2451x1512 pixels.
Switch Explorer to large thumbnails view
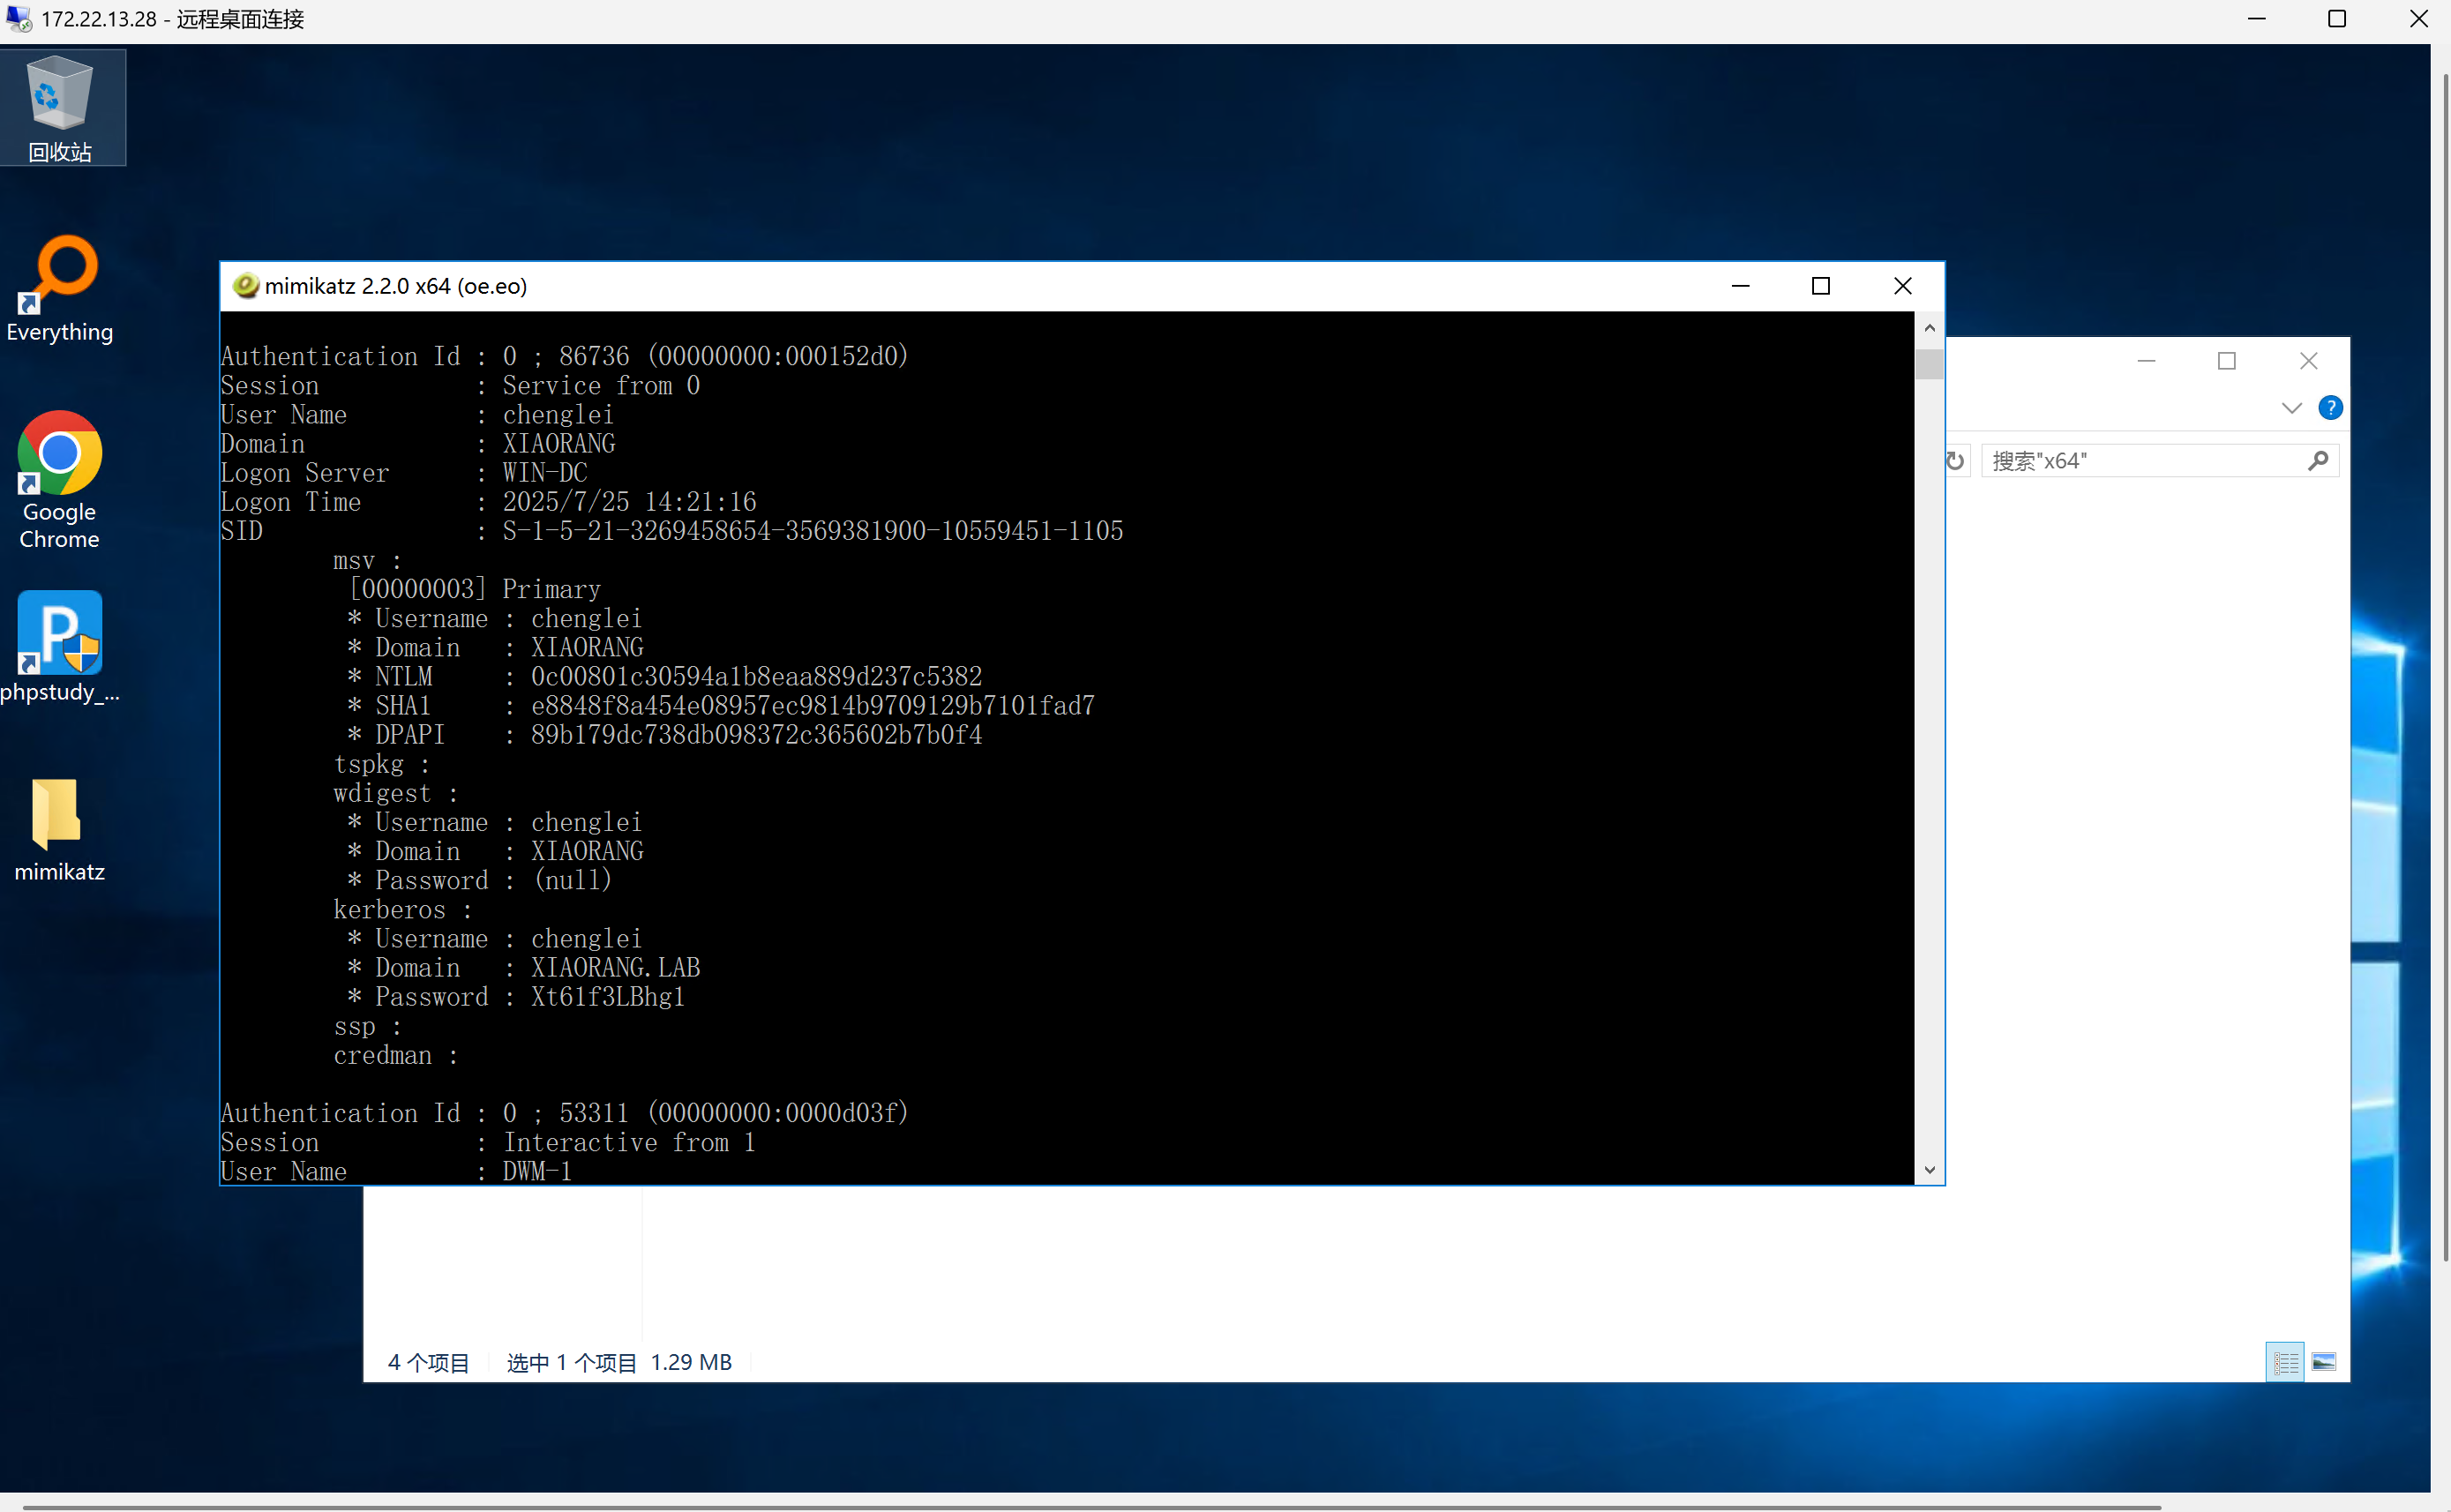[2324, 1362]
